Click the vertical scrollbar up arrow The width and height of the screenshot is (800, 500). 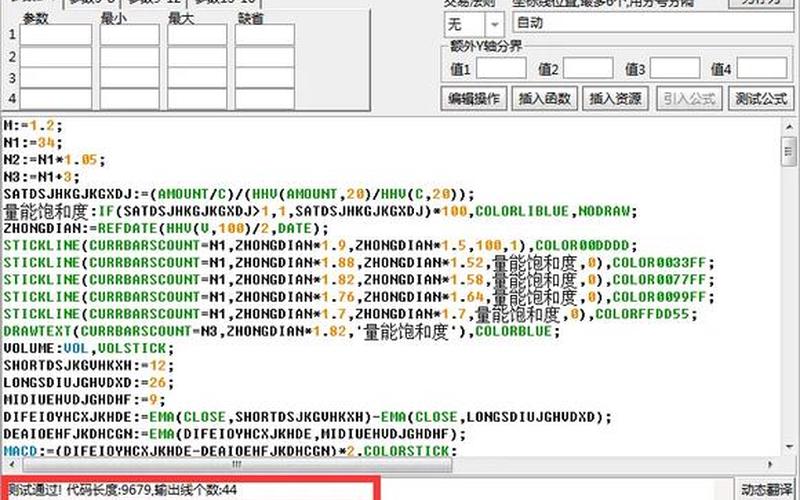click(787, 128)
